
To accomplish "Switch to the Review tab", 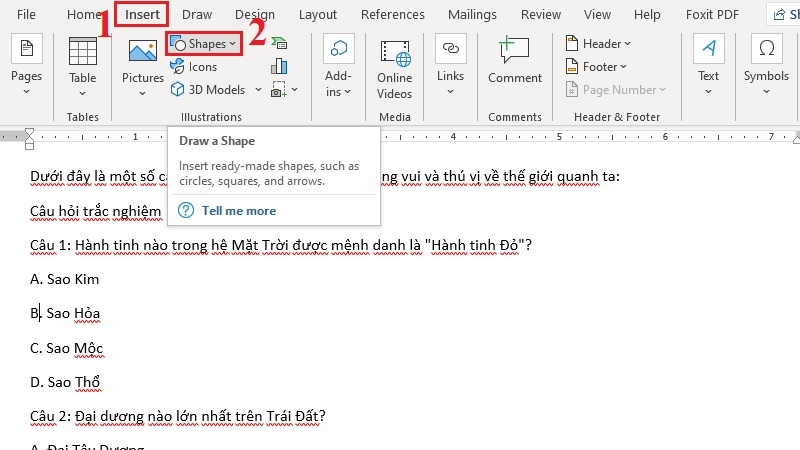I will click(540, 14).
